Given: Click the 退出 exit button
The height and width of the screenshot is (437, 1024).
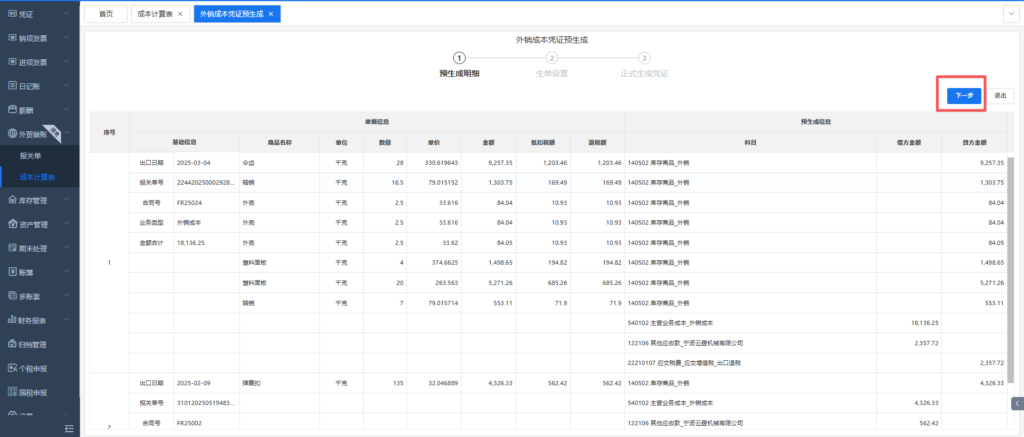Looking at the screenshot, I should [x=1000, y=96].
